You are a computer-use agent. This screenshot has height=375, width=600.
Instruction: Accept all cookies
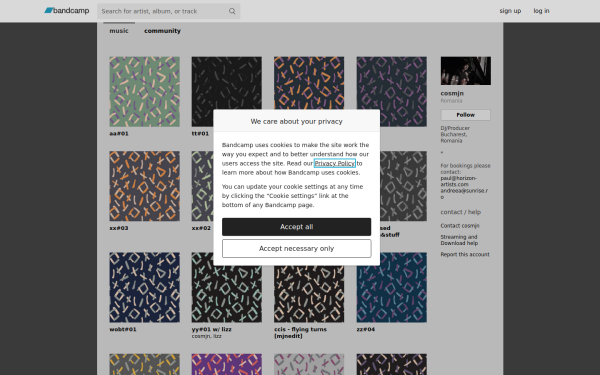pos(297,227)
